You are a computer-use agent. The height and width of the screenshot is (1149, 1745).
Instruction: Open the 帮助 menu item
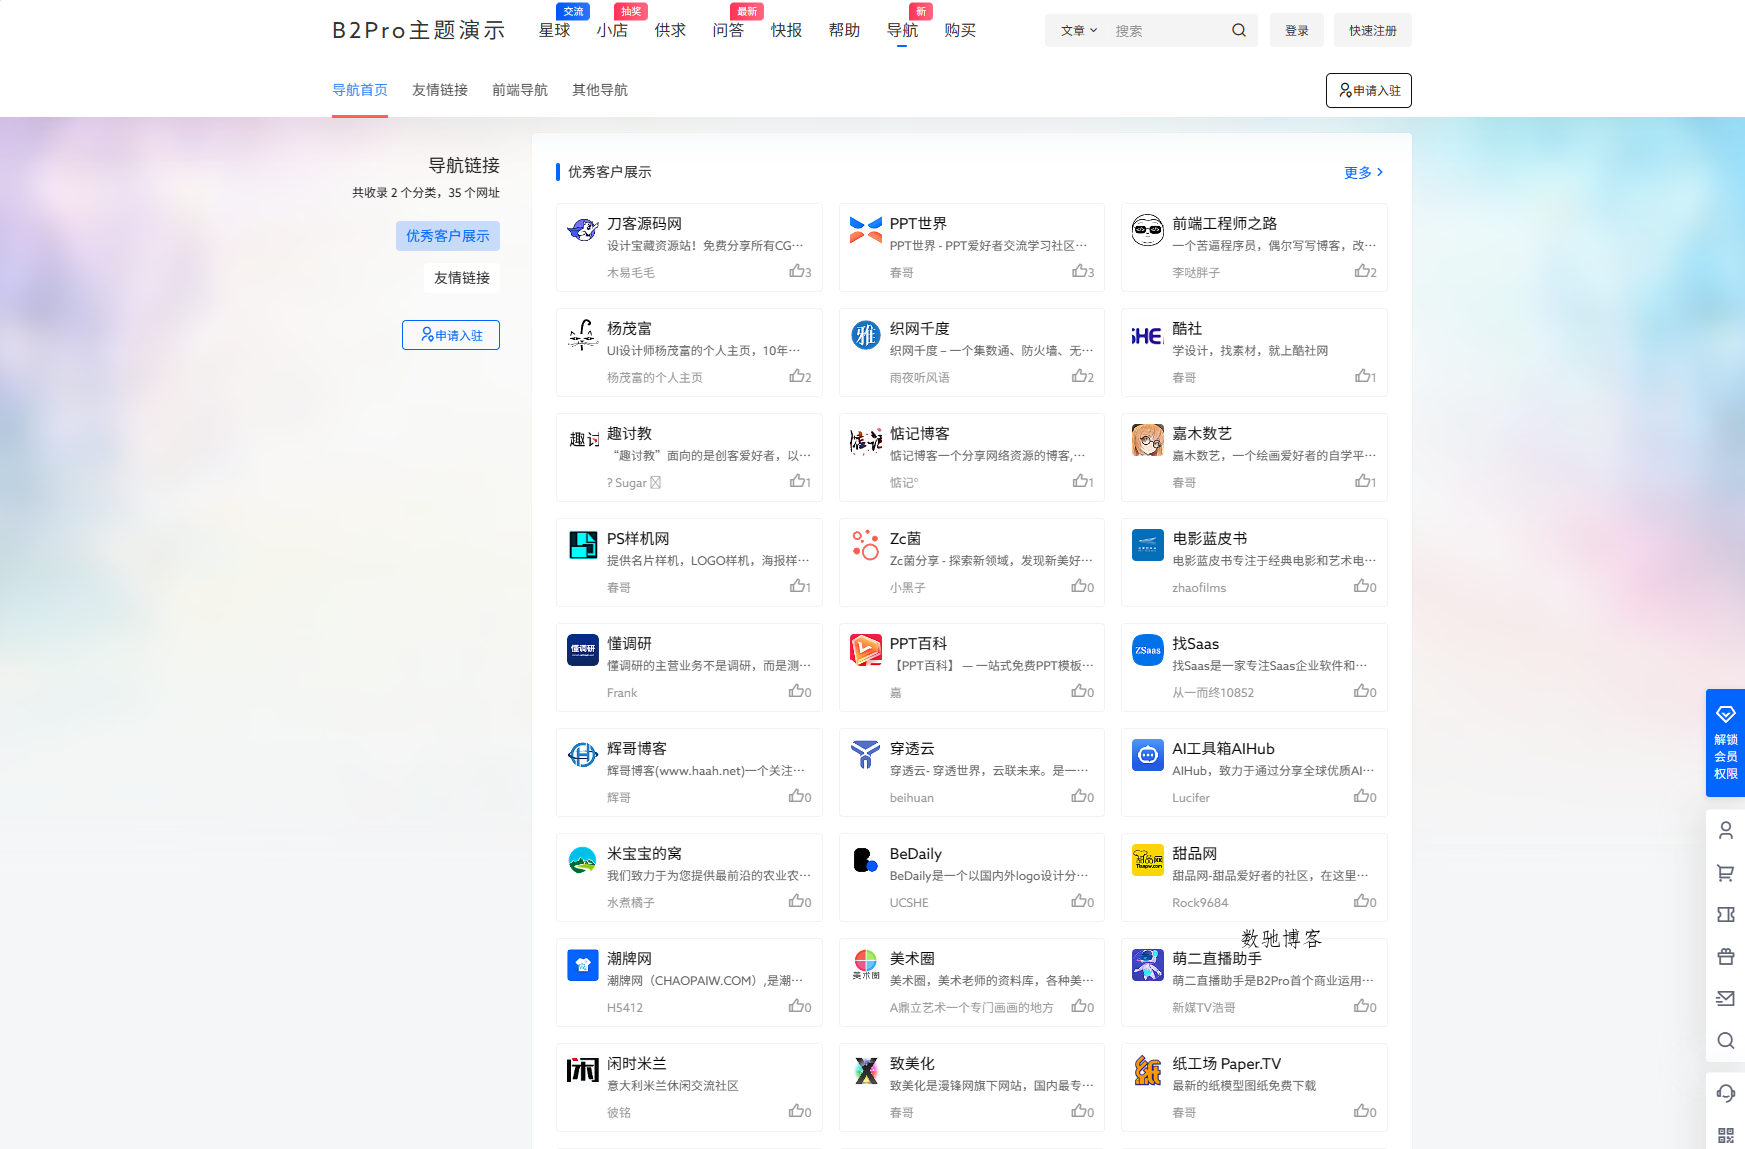(844, 30)
